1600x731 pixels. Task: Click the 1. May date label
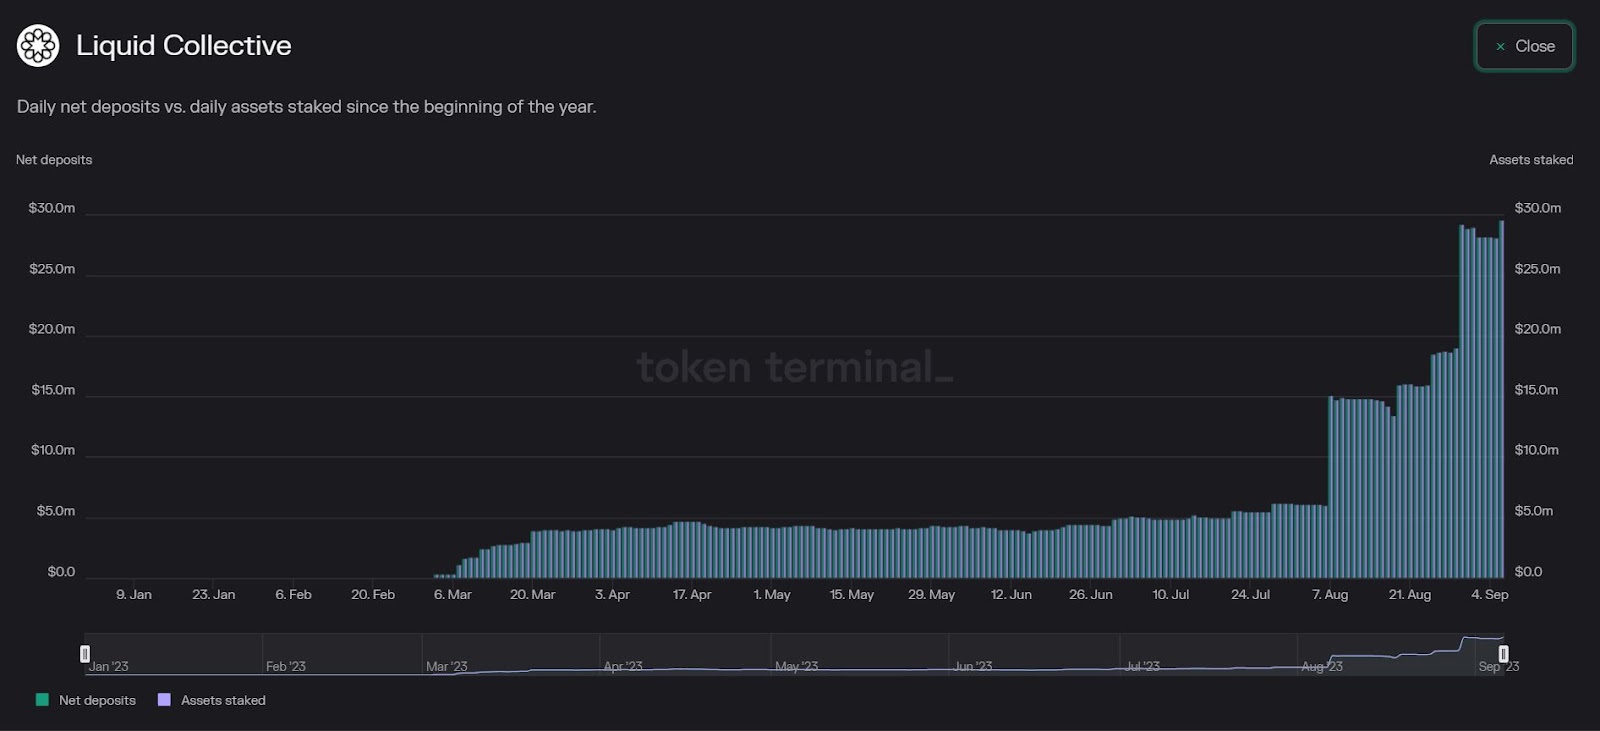pos(772,595)
